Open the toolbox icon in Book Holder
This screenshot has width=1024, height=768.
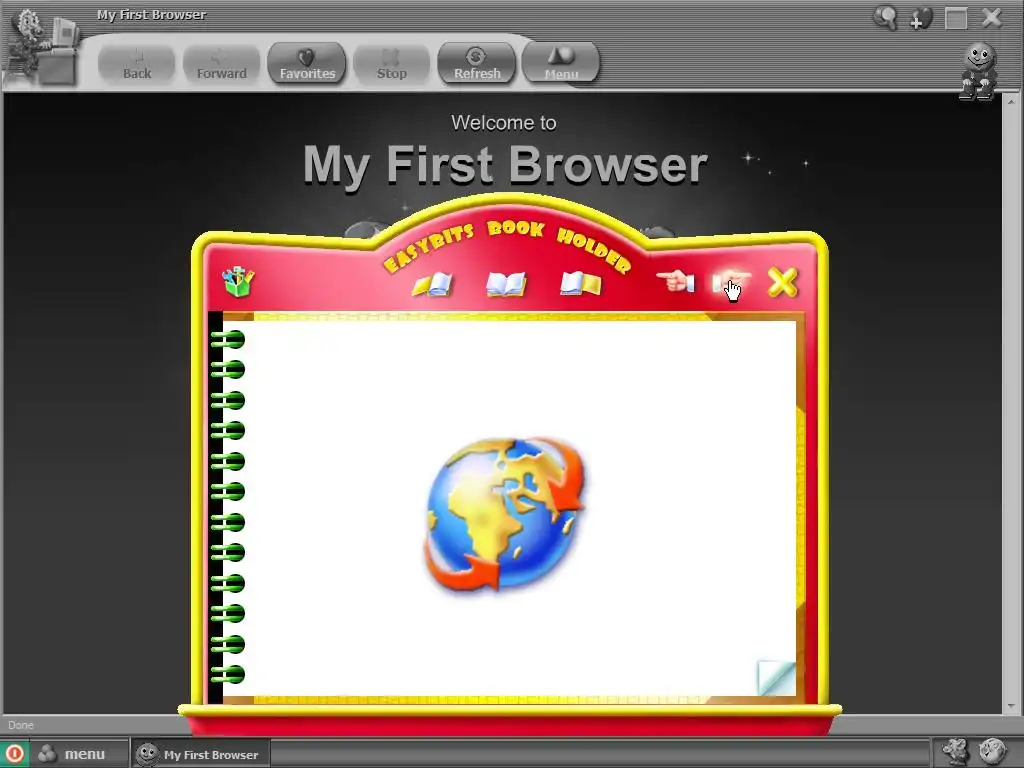pyautogui.click(x=238, y=281)
